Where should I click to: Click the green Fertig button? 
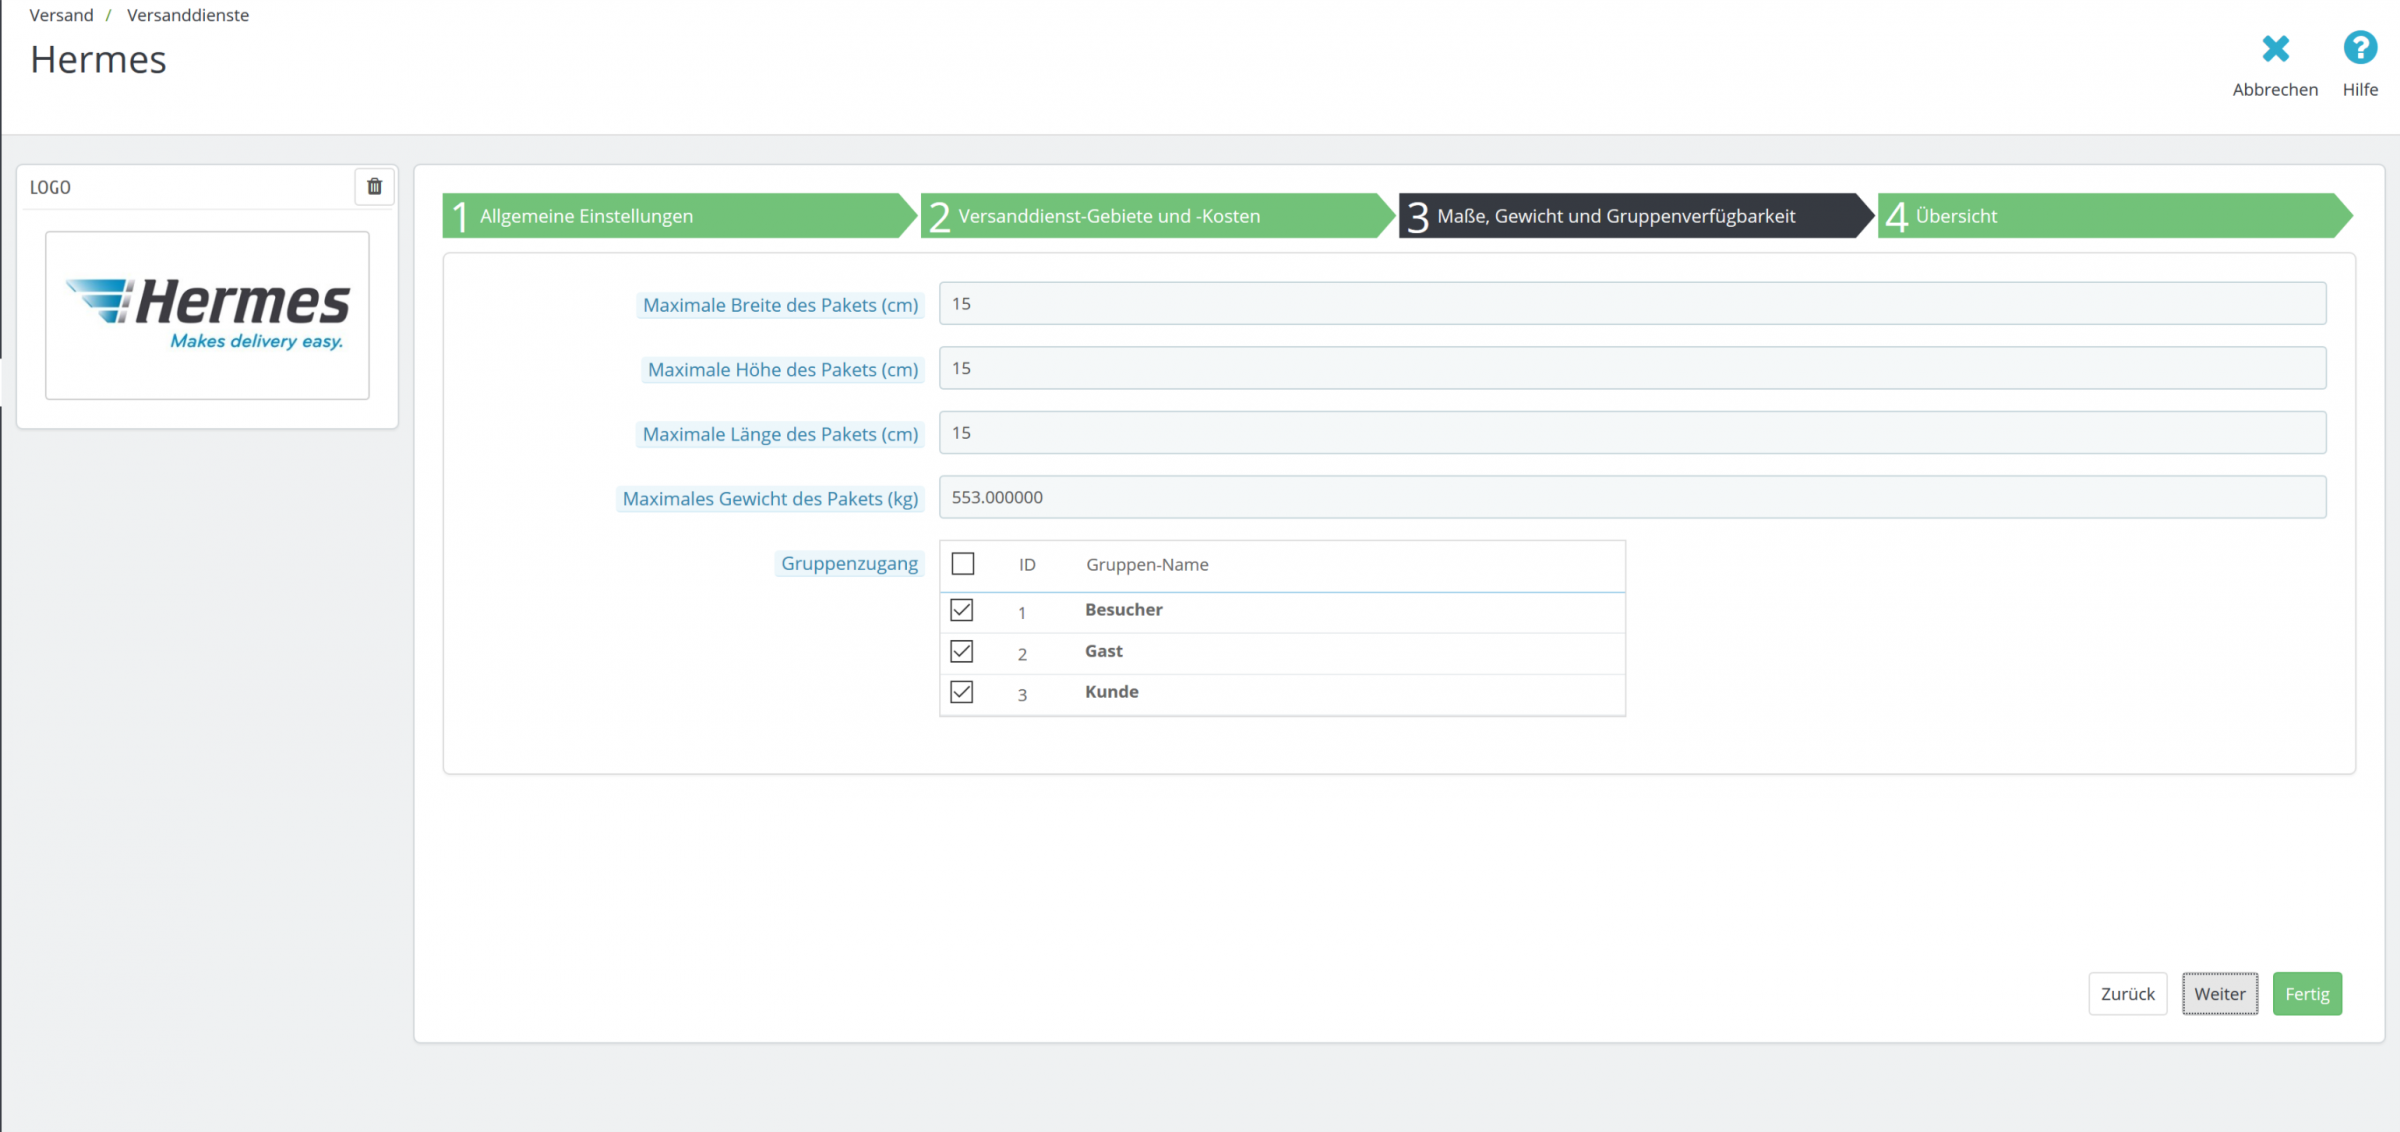pyautogui.click(x=2307, y=994)
